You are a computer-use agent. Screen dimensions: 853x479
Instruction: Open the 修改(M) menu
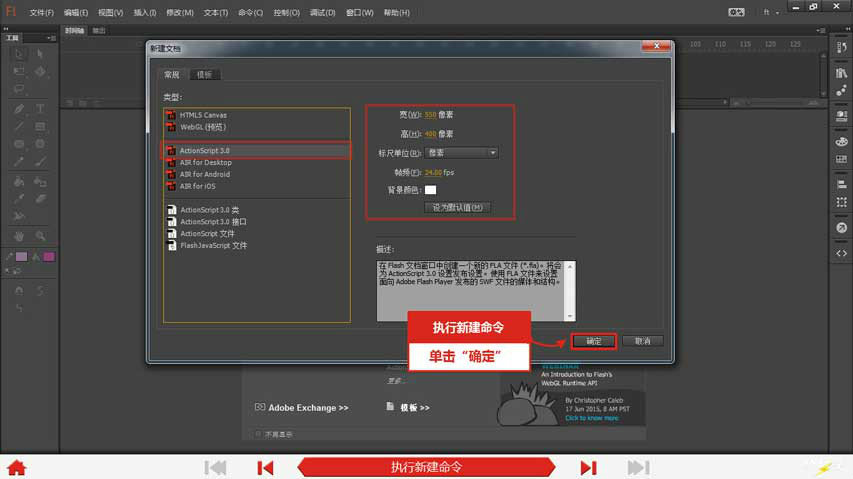[180, 13]
